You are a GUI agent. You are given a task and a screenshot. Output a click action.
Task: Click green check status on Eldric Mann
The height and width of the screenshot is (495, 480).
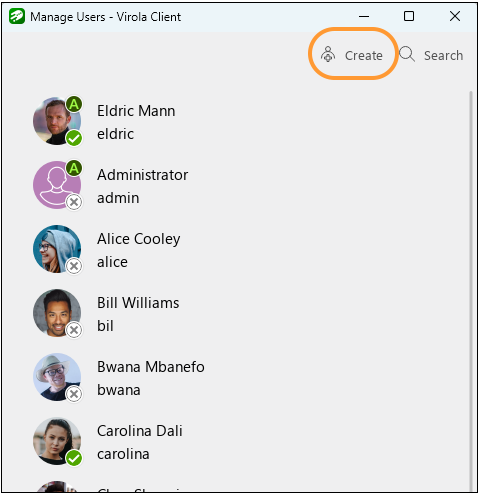pyautogui.click(x=74, y=138)
